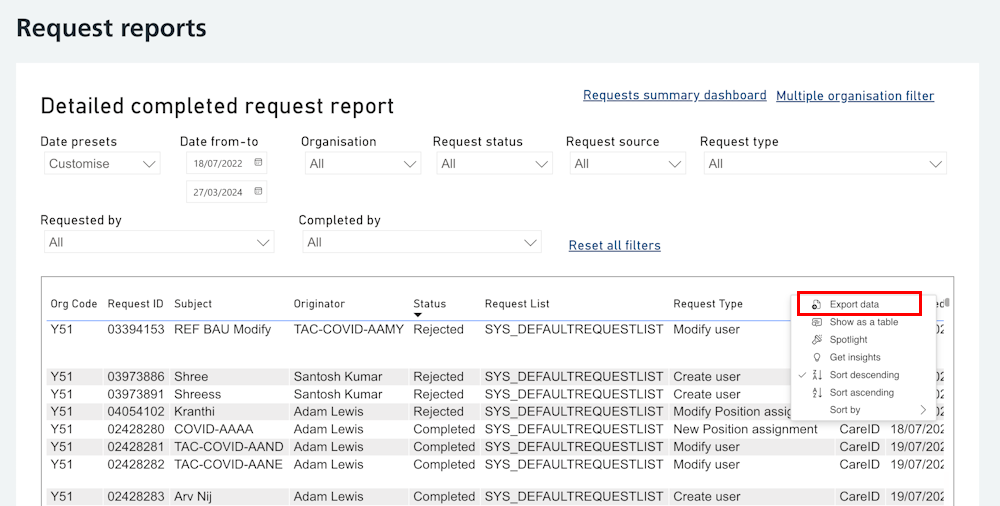Click the 27/03/2024 end date field
Image resolution: width=1000 pixels, height=506 pixels.
tap(226, 191)
